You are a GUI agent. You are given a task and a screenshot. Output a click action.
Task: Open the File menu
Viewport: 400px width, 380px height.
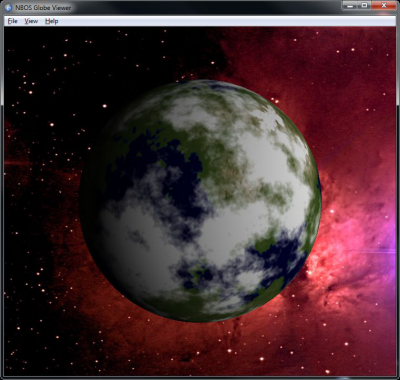click(12, 21)
